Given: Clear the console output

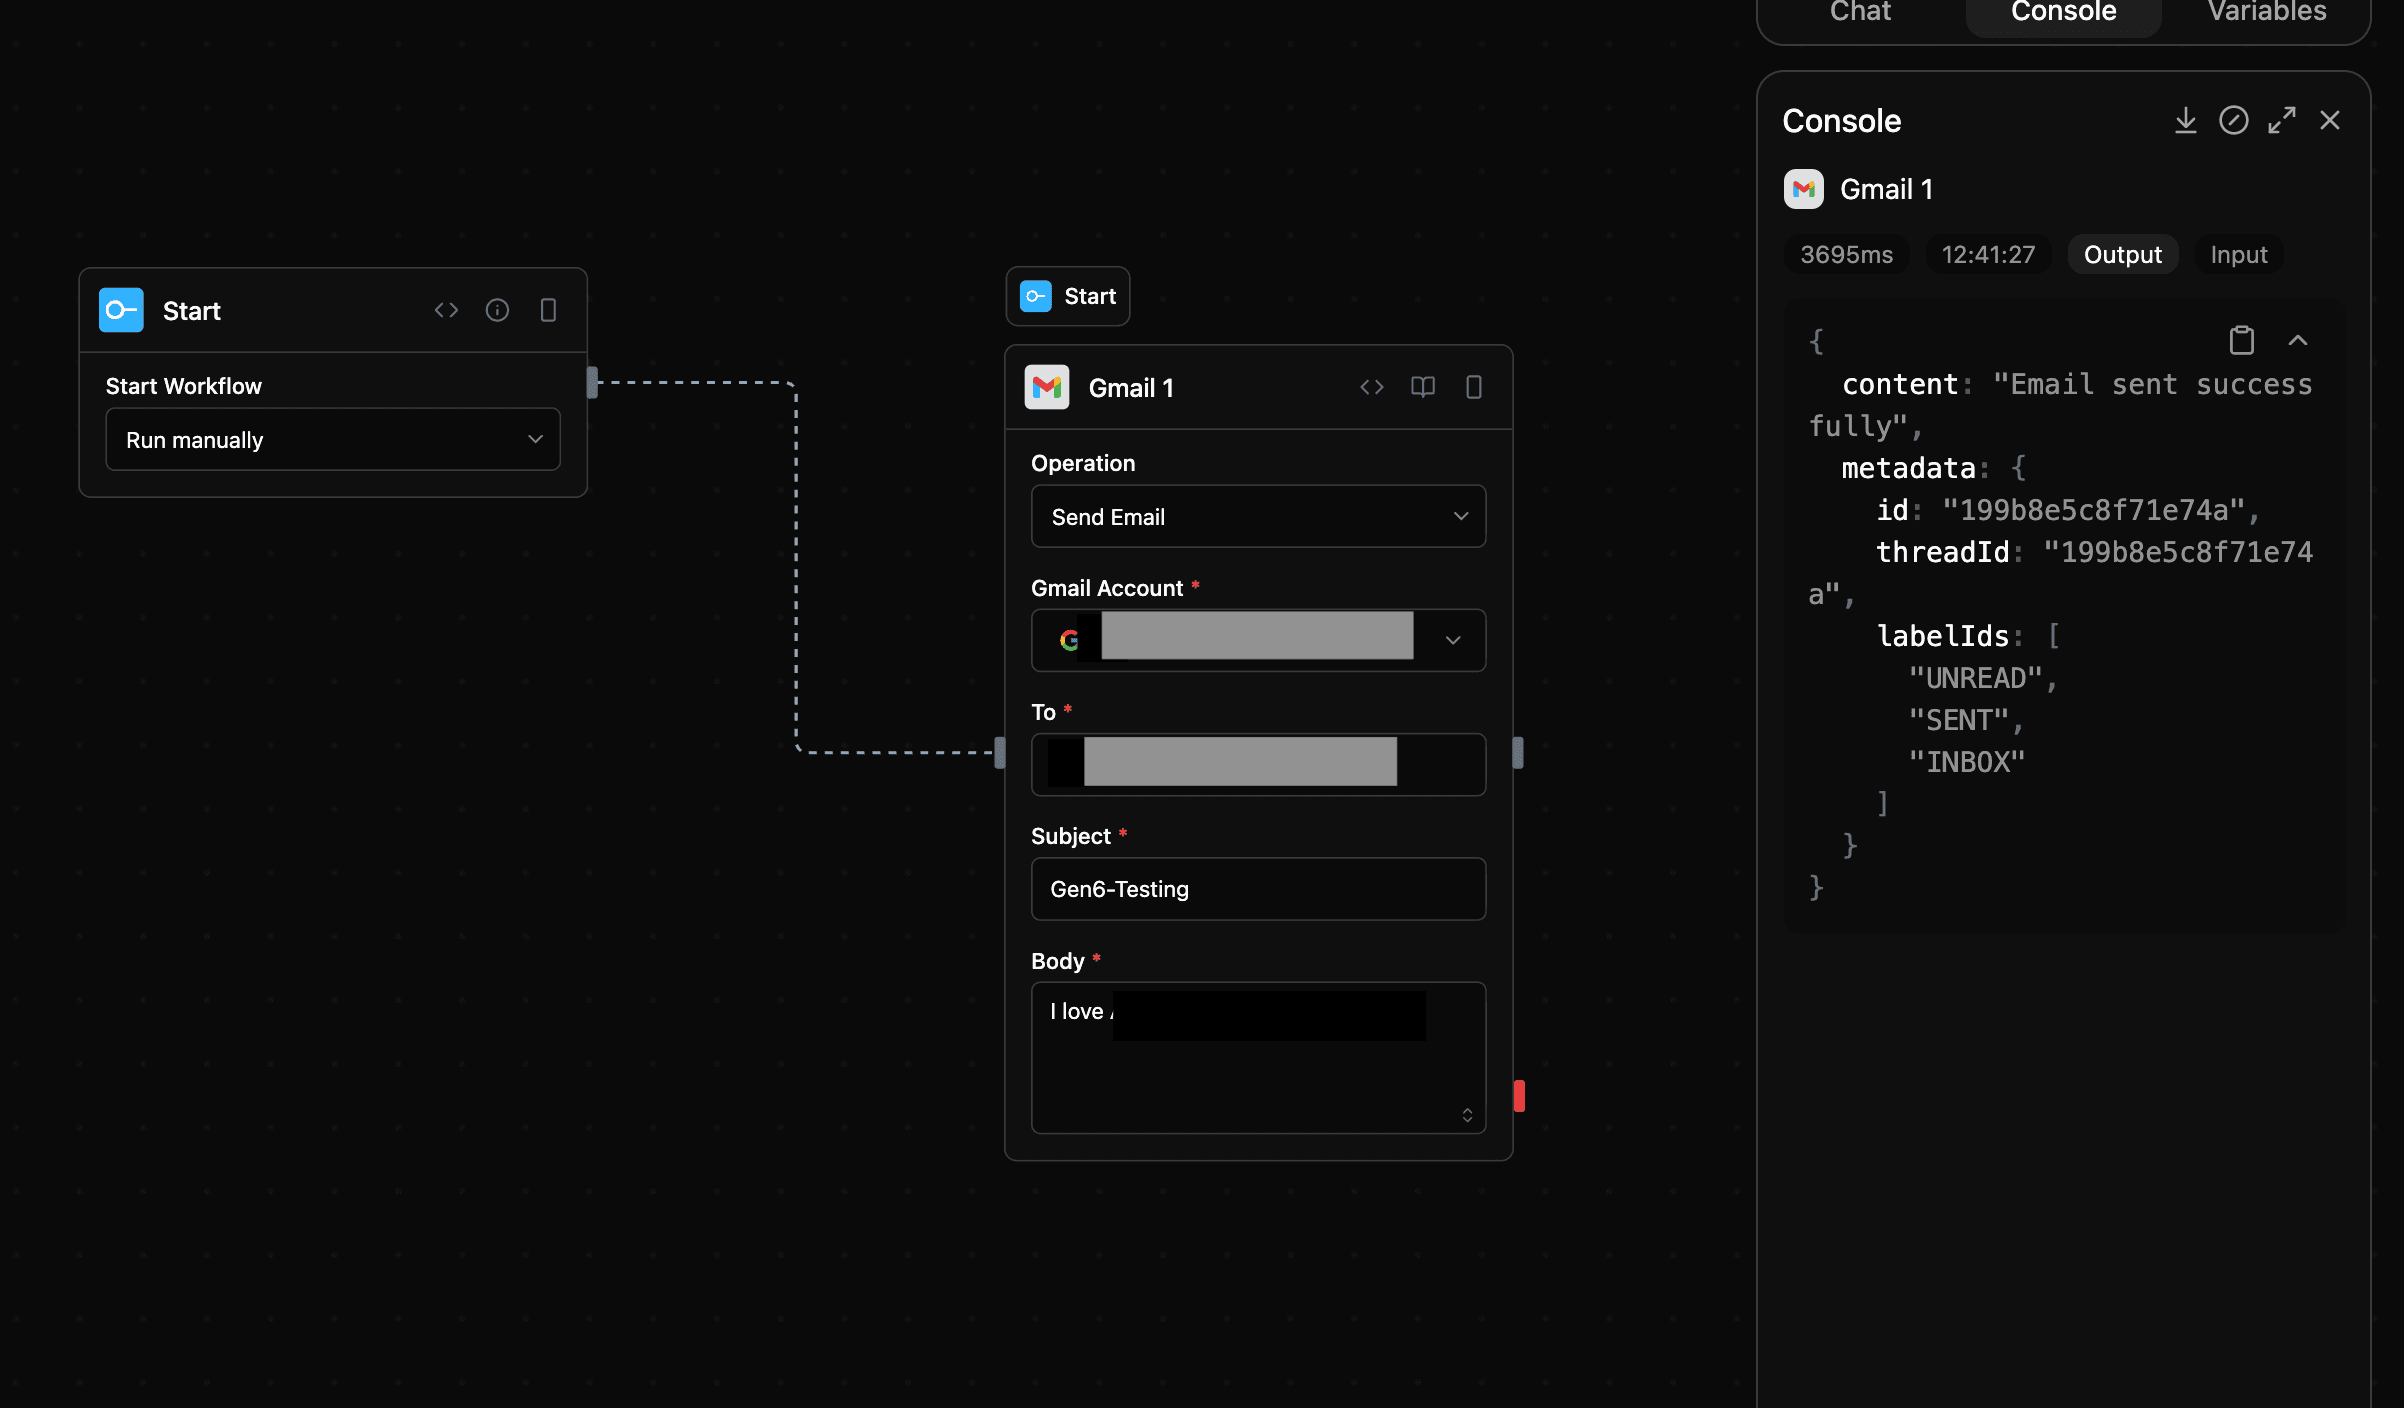Looking at the screenshot, I should (x=2234, y=120).
